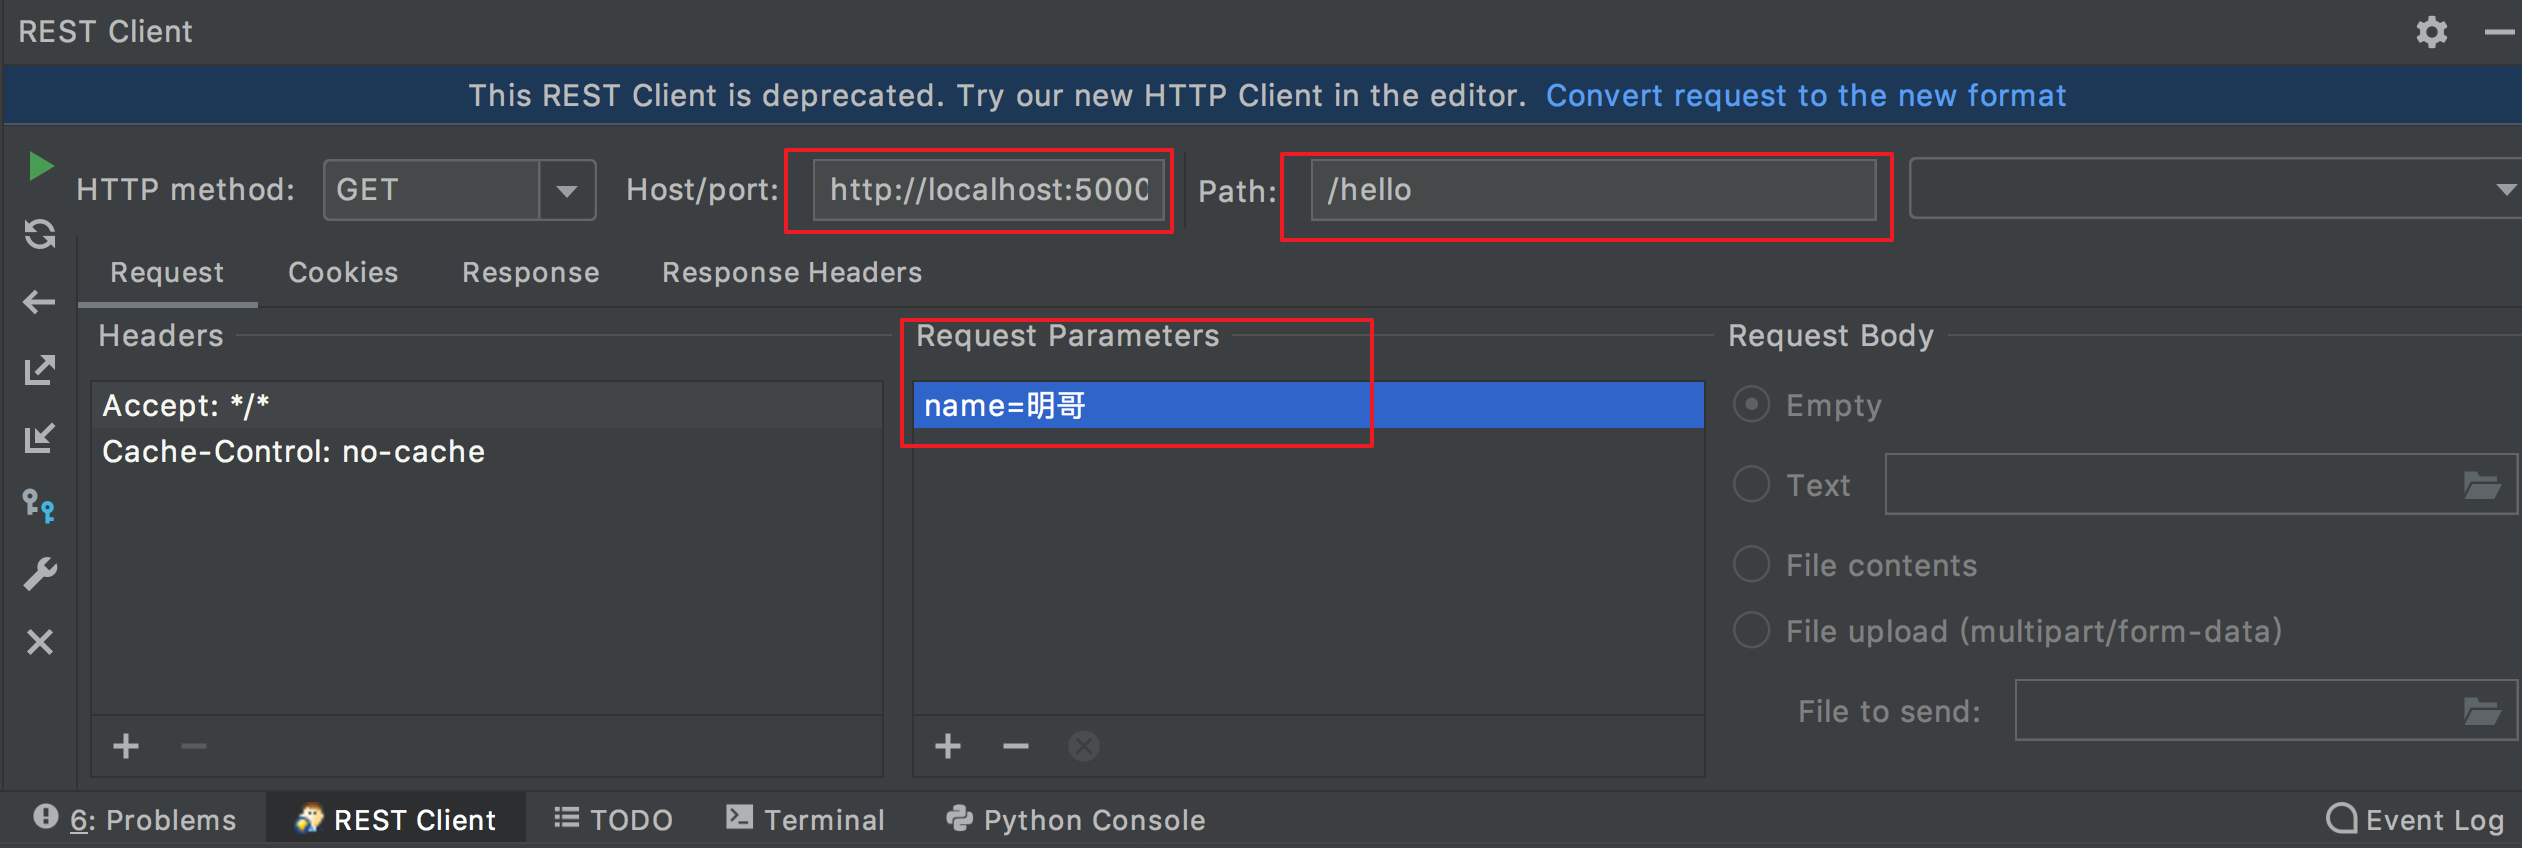The image size is (2522, 848).
Task: Add a new header with plus icon
Action: (126, 746)
